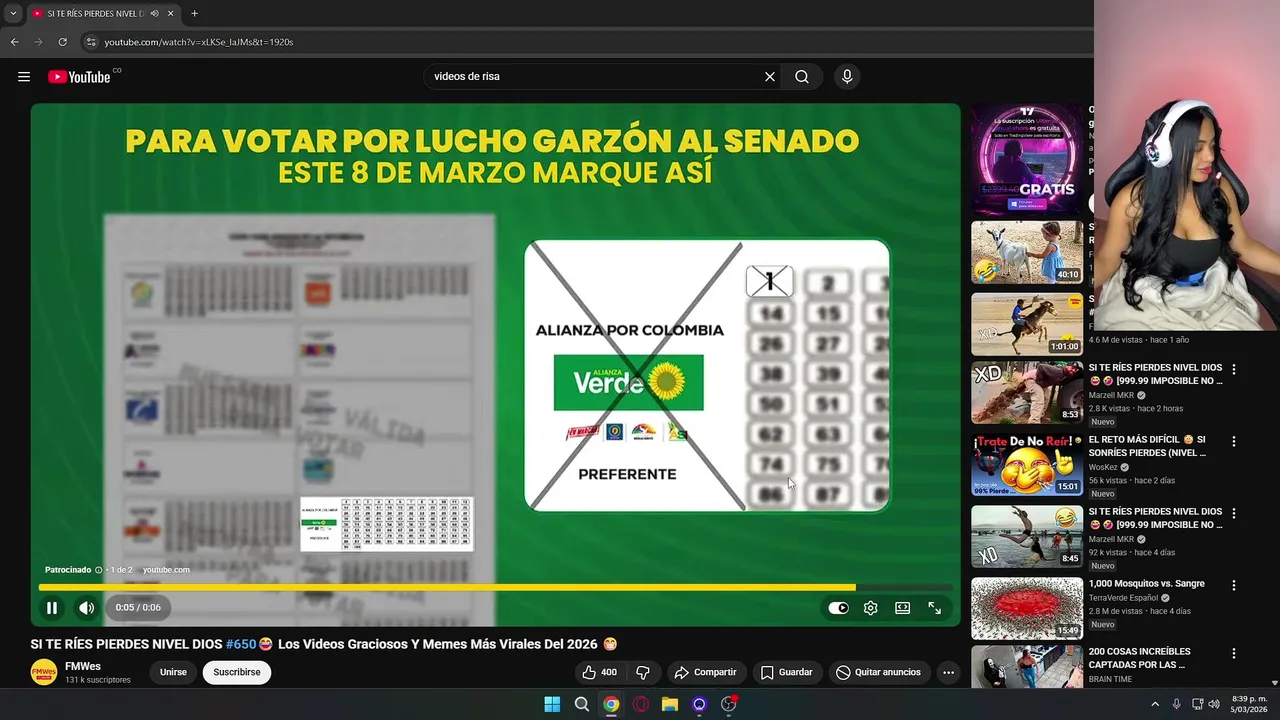Screen dimensions: 1280x720
Task: Click the GRATIS sponsored ad thumbnail
Action: click(1027, 158)
